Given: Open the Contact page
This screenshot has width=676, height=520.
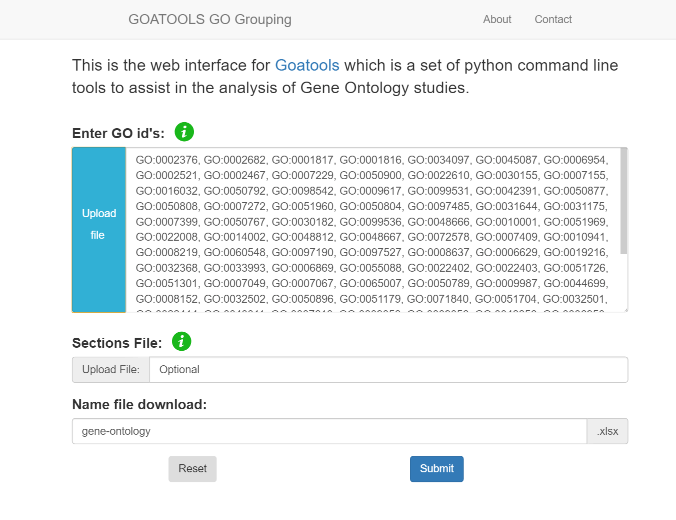Looking at the screenshot, I should 553,19.
